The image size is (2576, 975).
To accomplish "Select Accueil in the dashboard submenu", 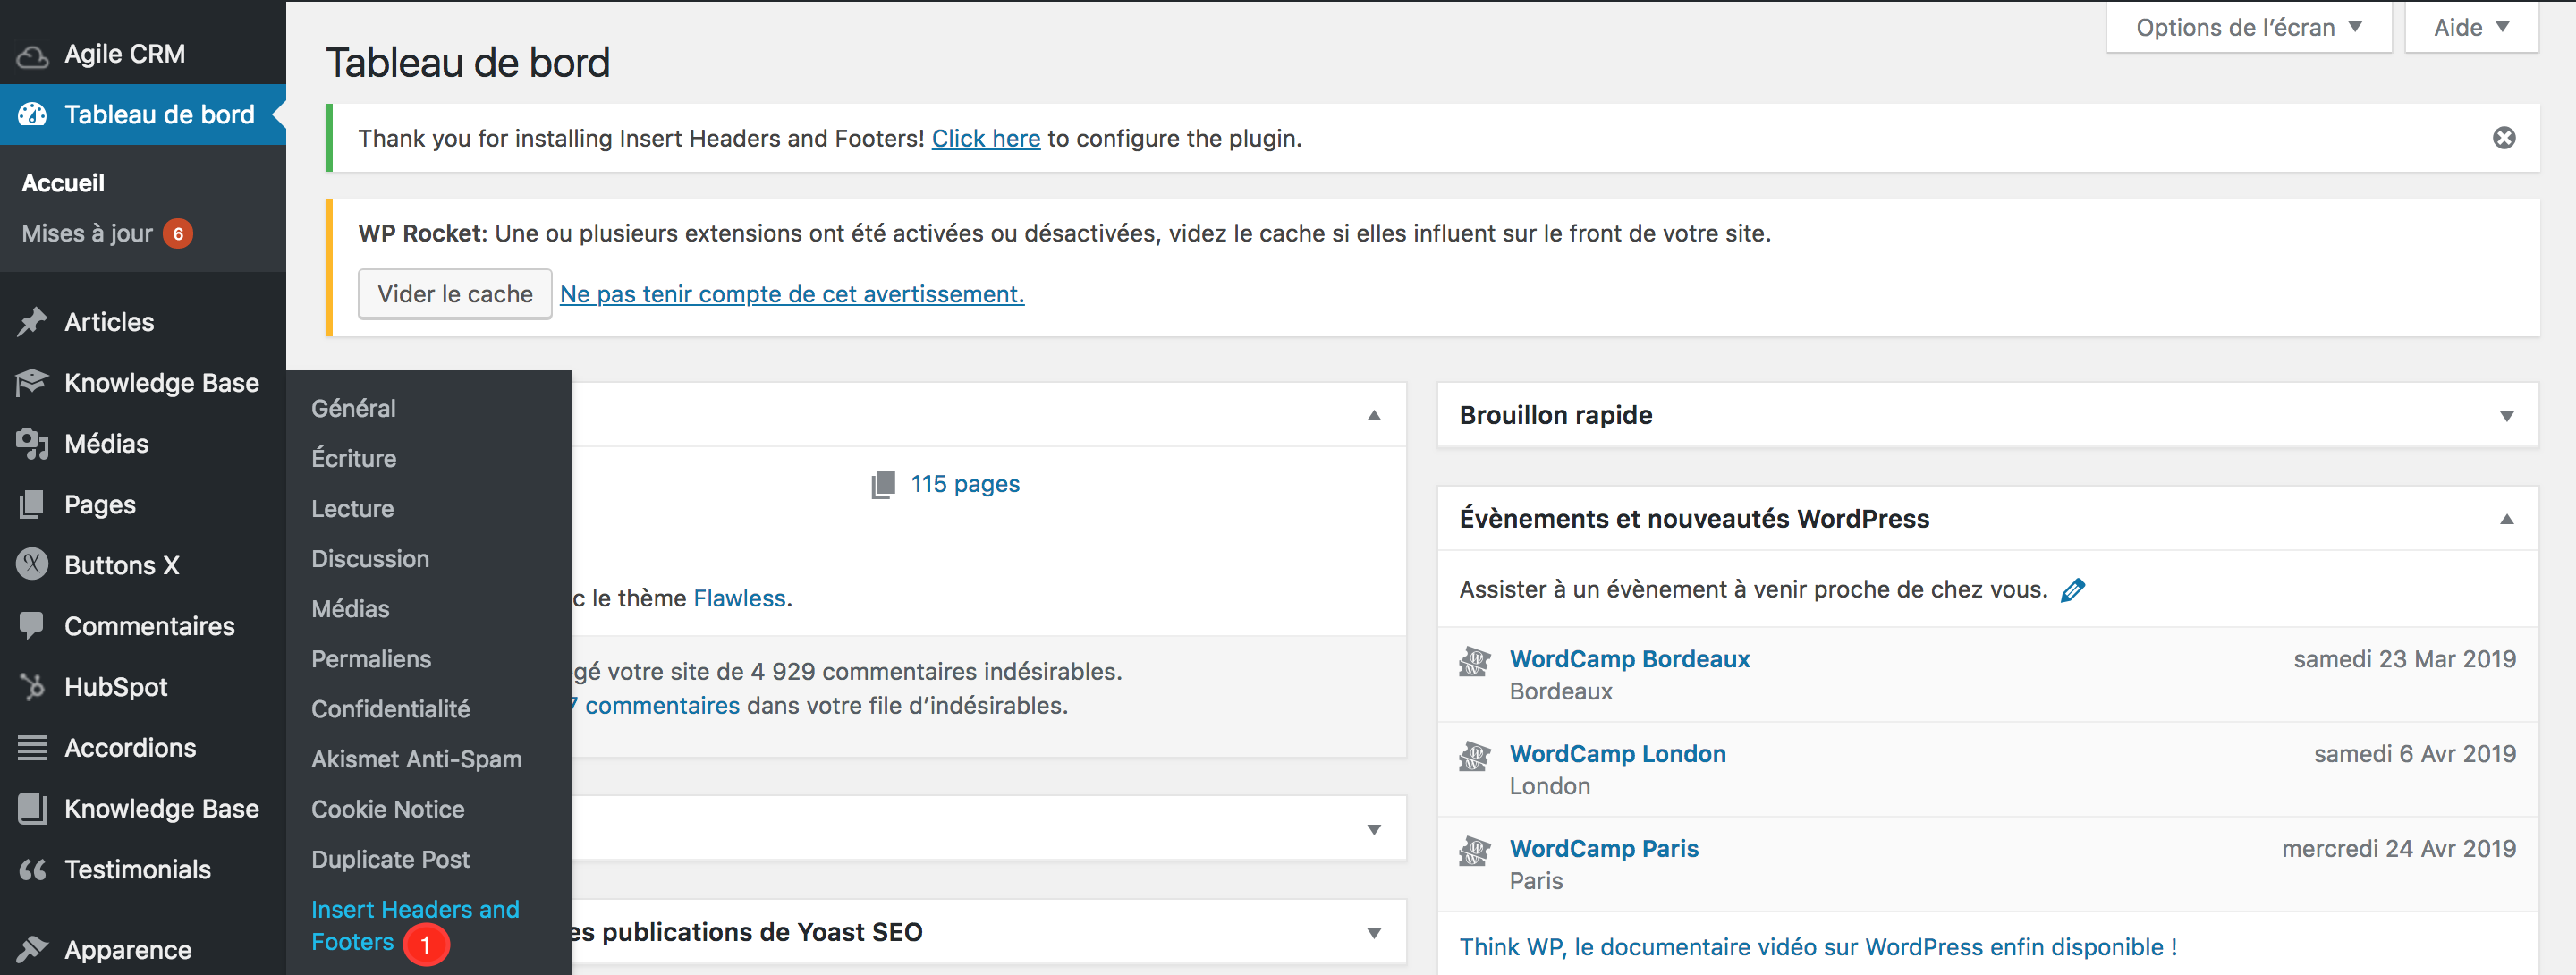I will click(63, 183).
